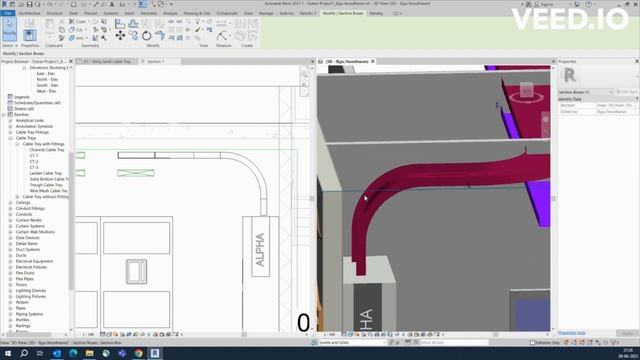The height and width of the screenshot is (360, 640).
Task: Select the Wire Mesh Cable Tray type
Action: click(x=48, y=191)
